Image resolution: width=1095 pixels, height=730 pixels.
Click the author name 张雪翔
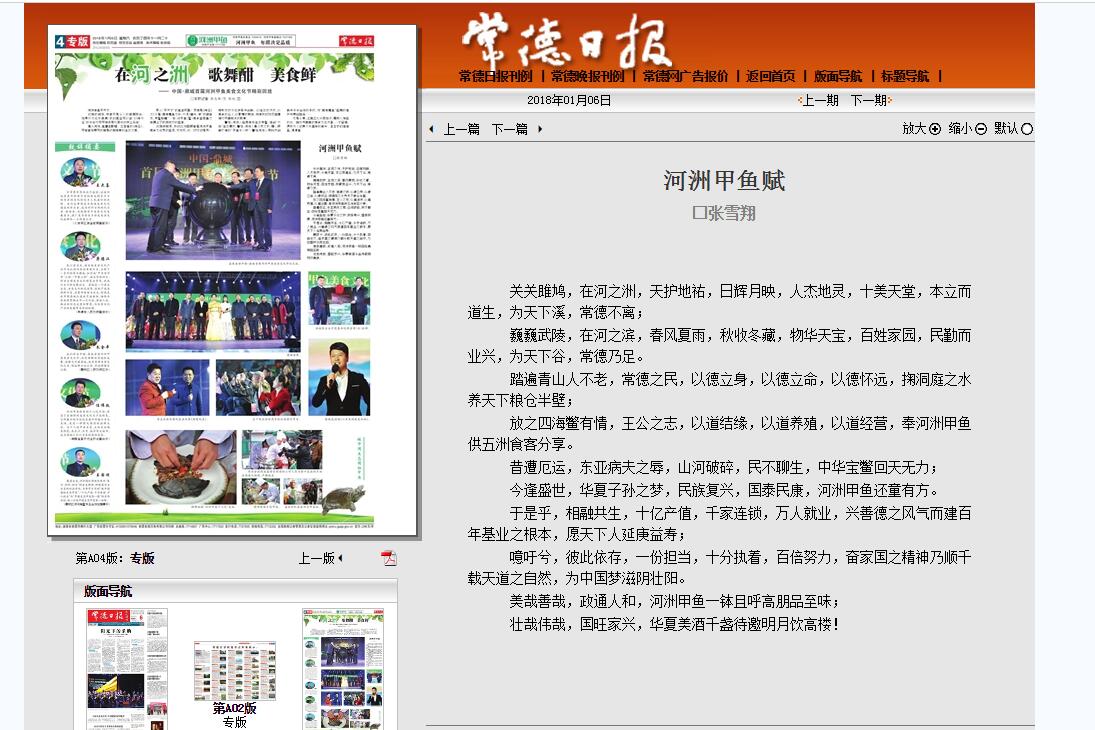pyautogui.click(x=732, y=213)
